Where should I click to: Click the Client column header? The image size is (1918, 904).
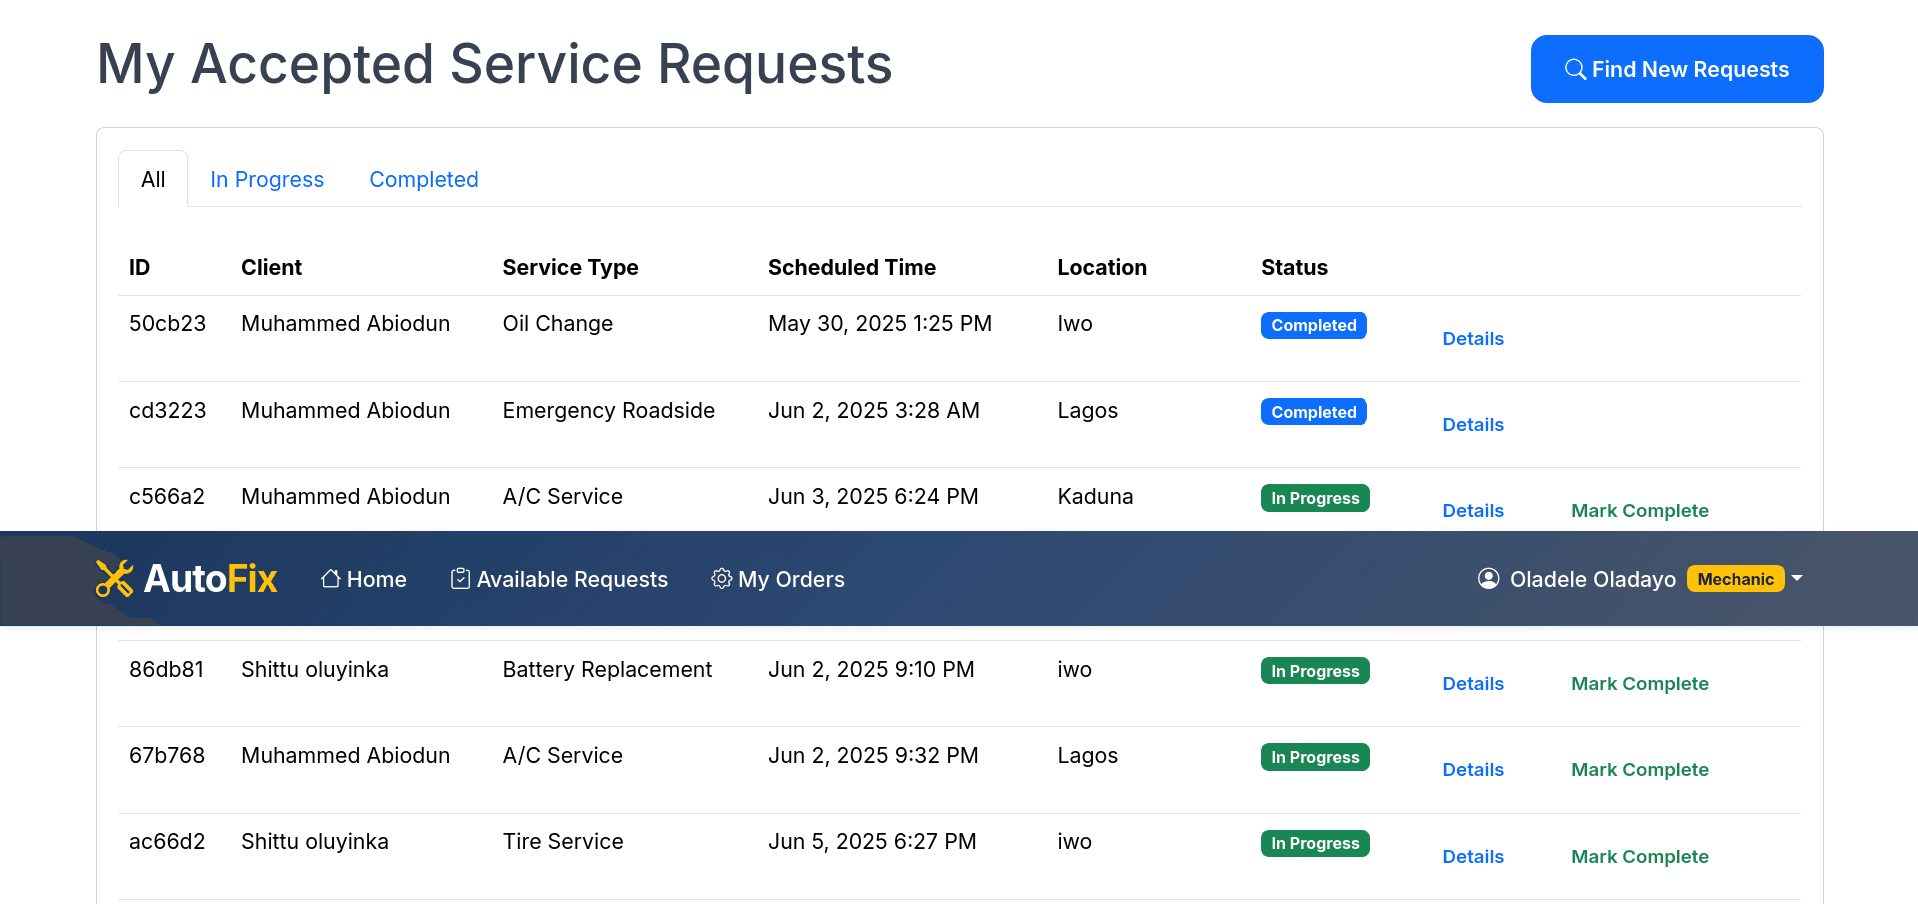point(272,268)
